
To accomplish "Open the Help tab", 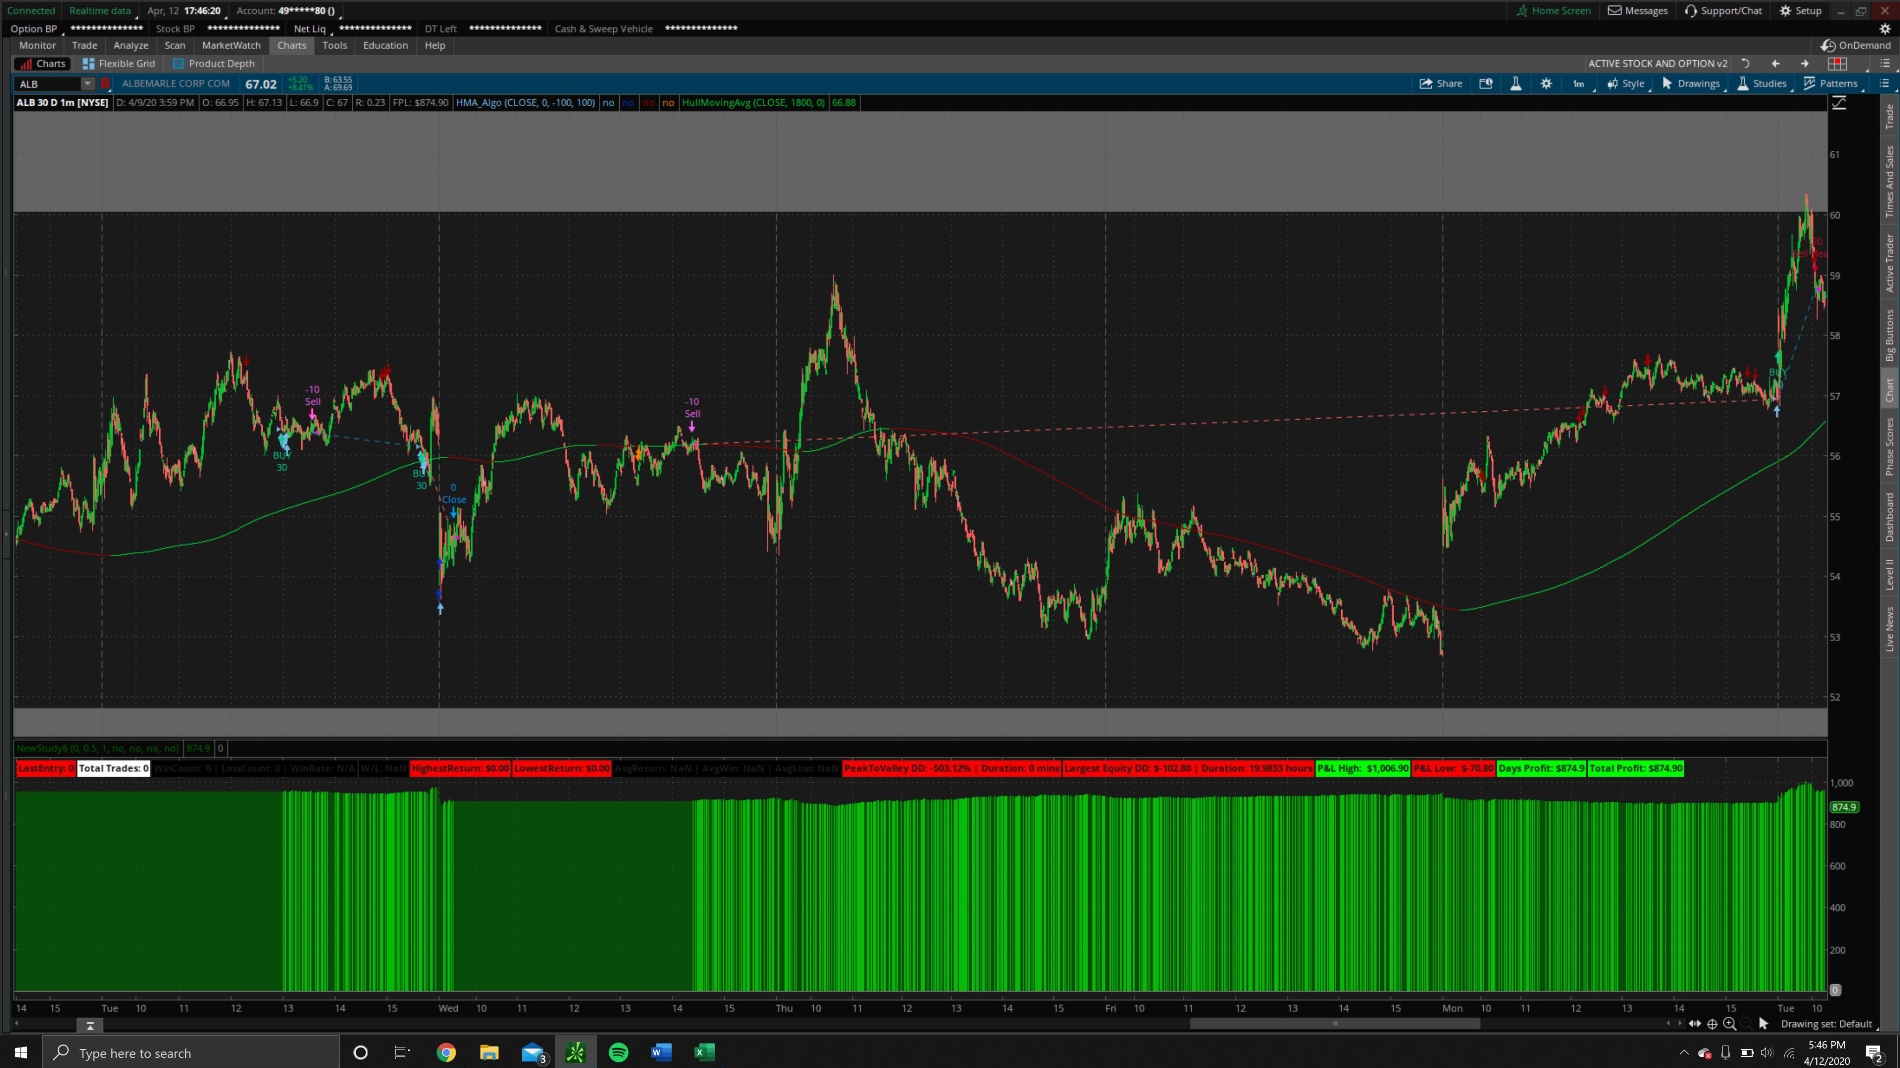I will [x=435, y=45].
